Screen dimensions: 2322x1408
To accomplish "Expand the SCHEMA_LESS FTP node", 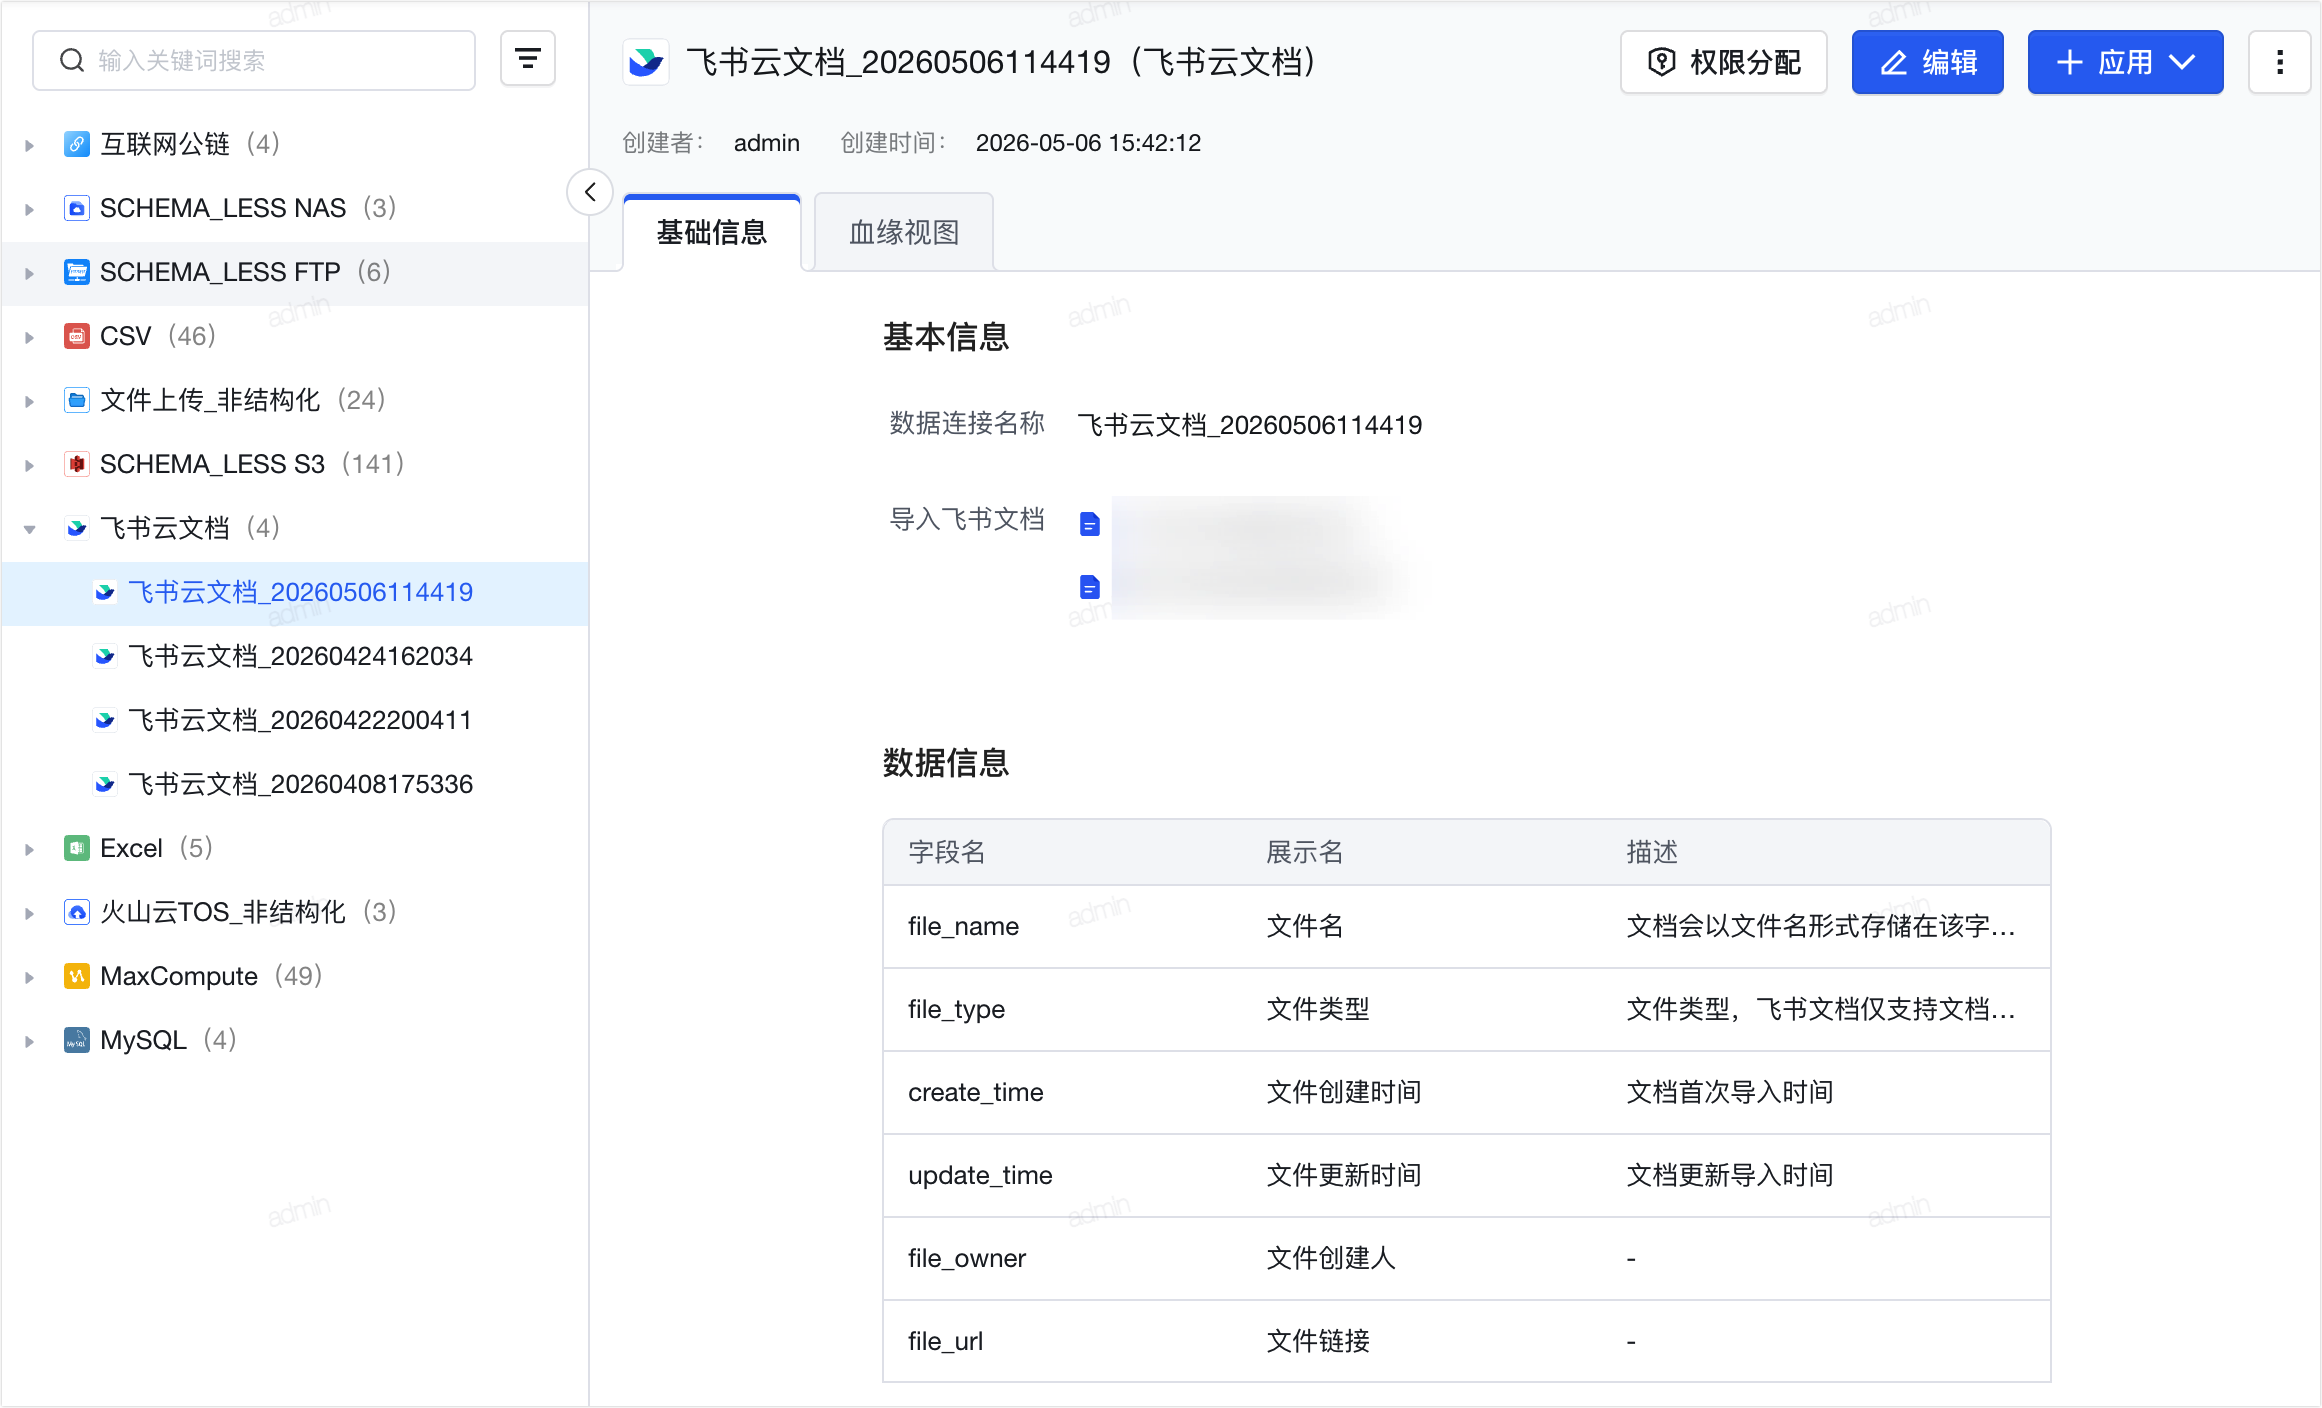I will click(30, 273).
